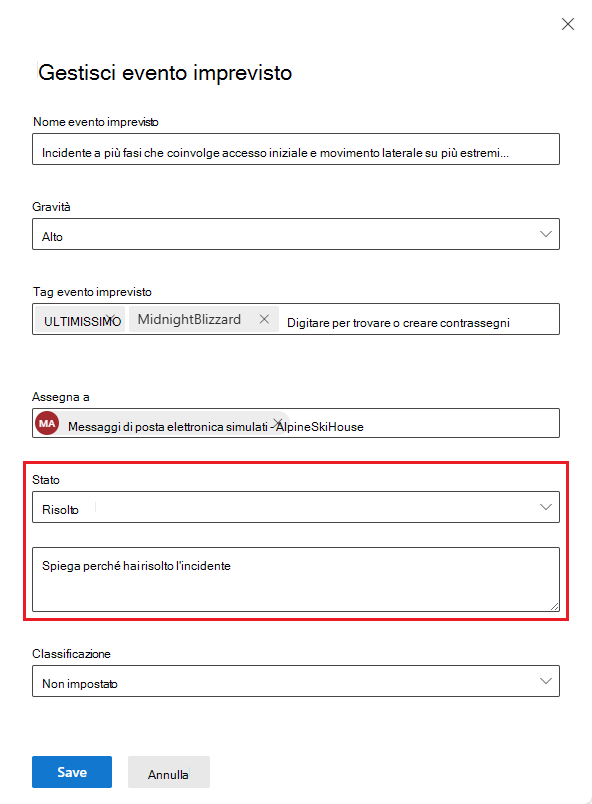
Task: Open the Classificazione dropdown showing Non impostato
Action: [295, 680]
